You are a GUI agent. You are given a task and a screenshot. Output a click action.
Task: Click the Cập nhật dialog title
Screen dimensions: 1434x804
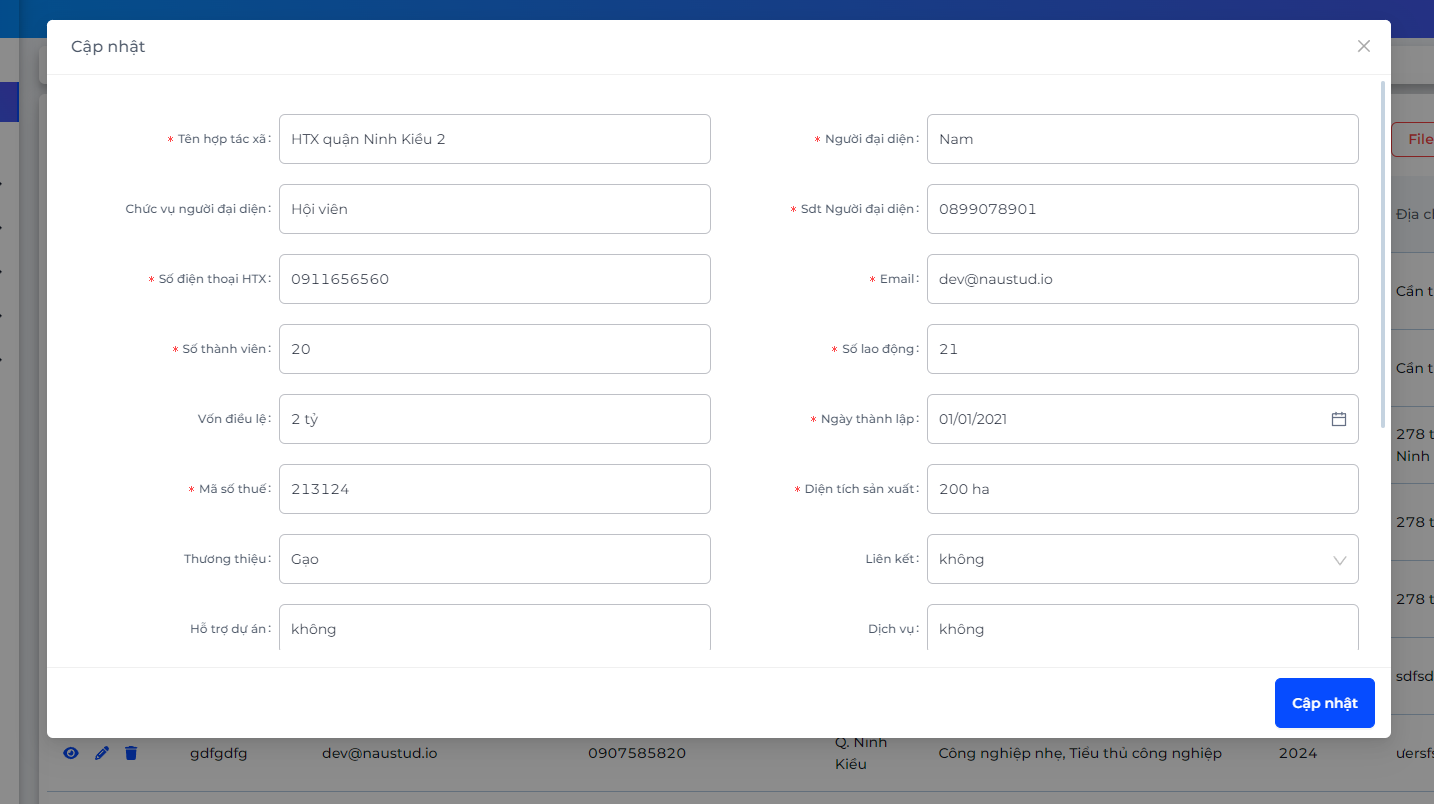pos(108,46)
